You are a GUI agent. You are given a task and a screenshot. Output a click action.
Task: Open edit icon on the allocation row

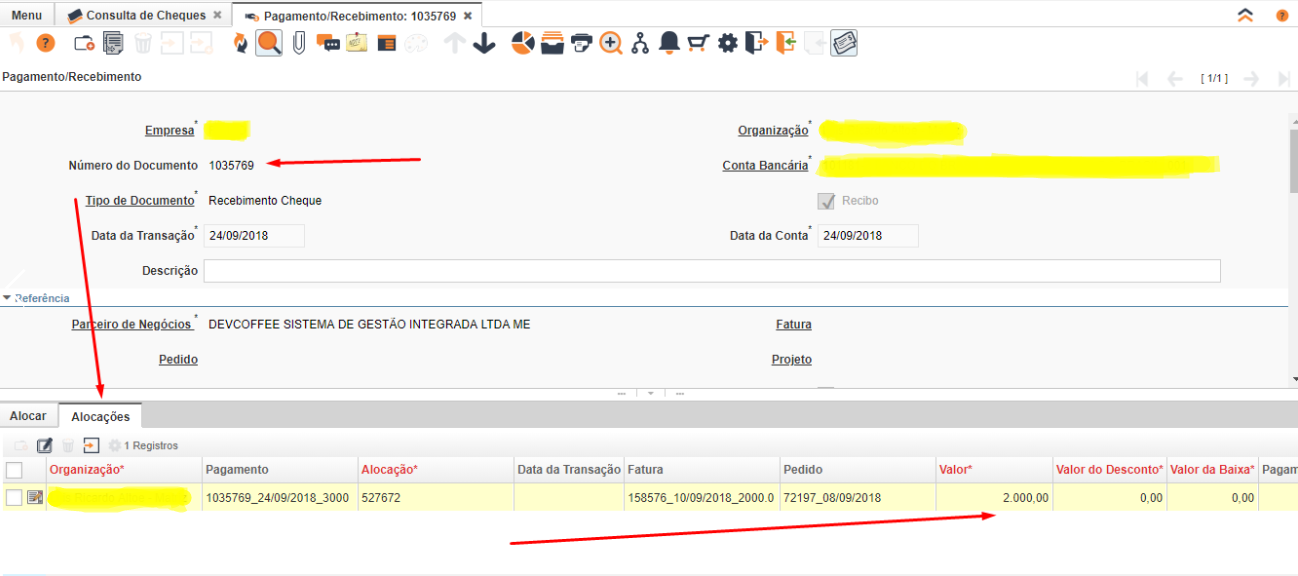[x=35, y=497]
